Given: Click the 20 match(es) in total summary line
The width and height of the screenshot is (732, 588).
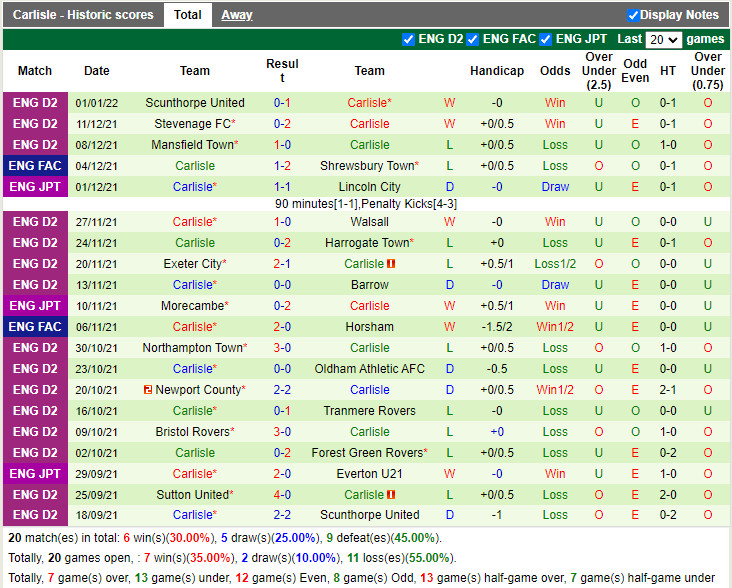Looking at the screenshot, I should point(225,538).
